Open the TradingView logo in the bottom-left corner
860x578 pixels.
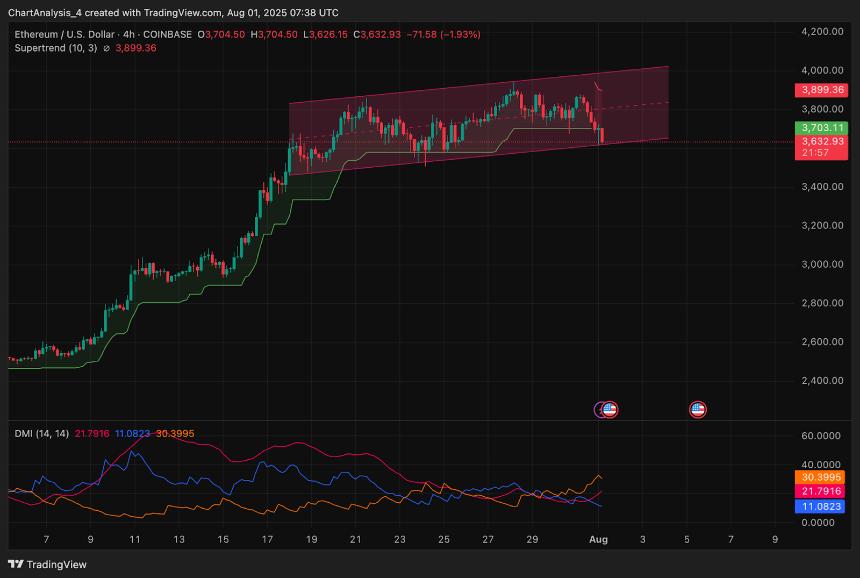(x=18, y=563)
